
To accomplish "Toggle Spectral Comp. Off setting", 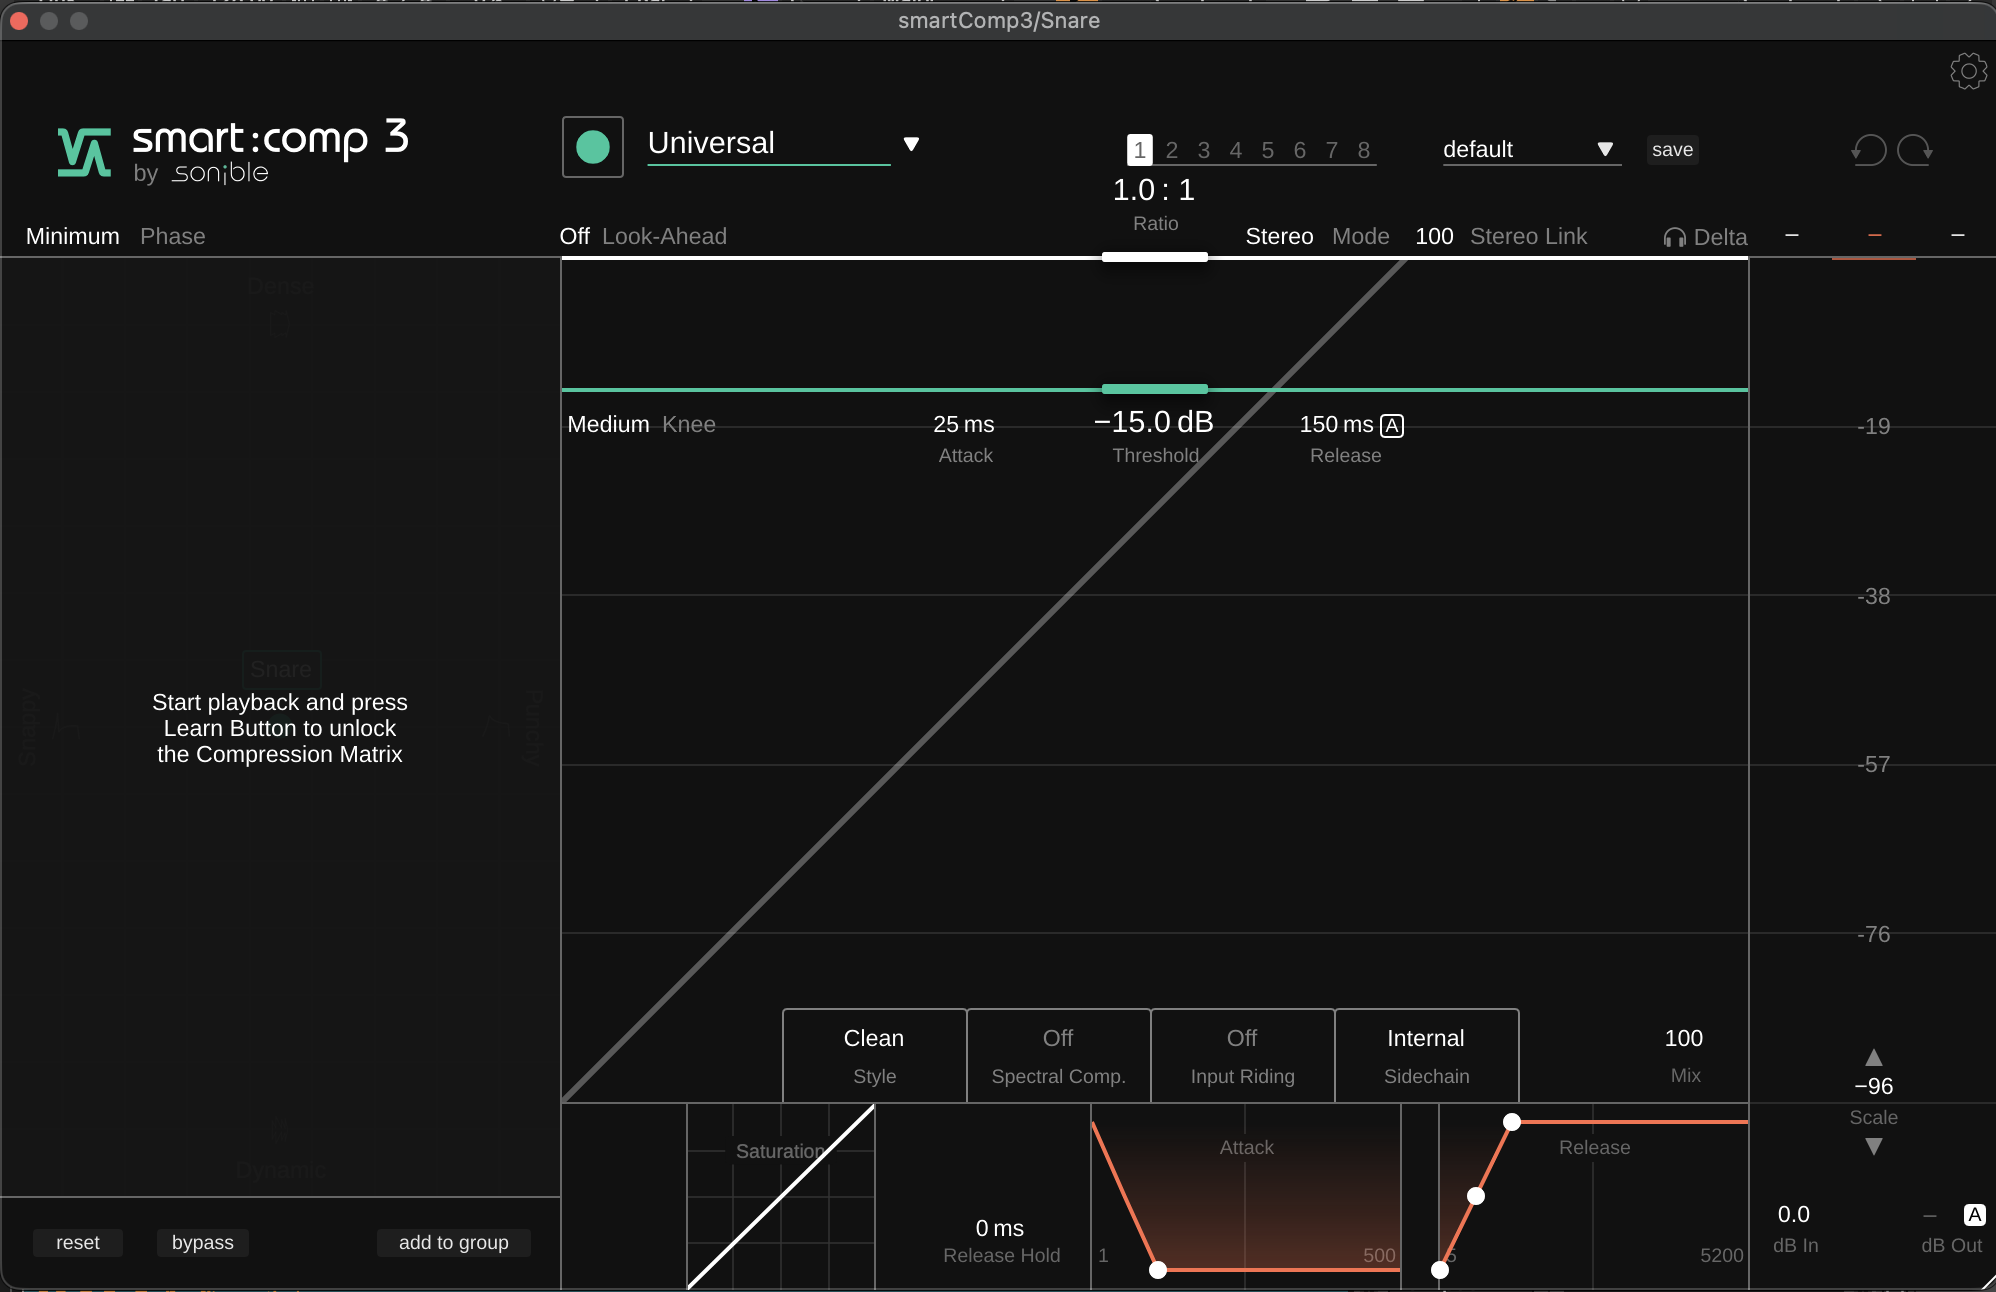I will pyautogui.click(x=1058, y=1054).
